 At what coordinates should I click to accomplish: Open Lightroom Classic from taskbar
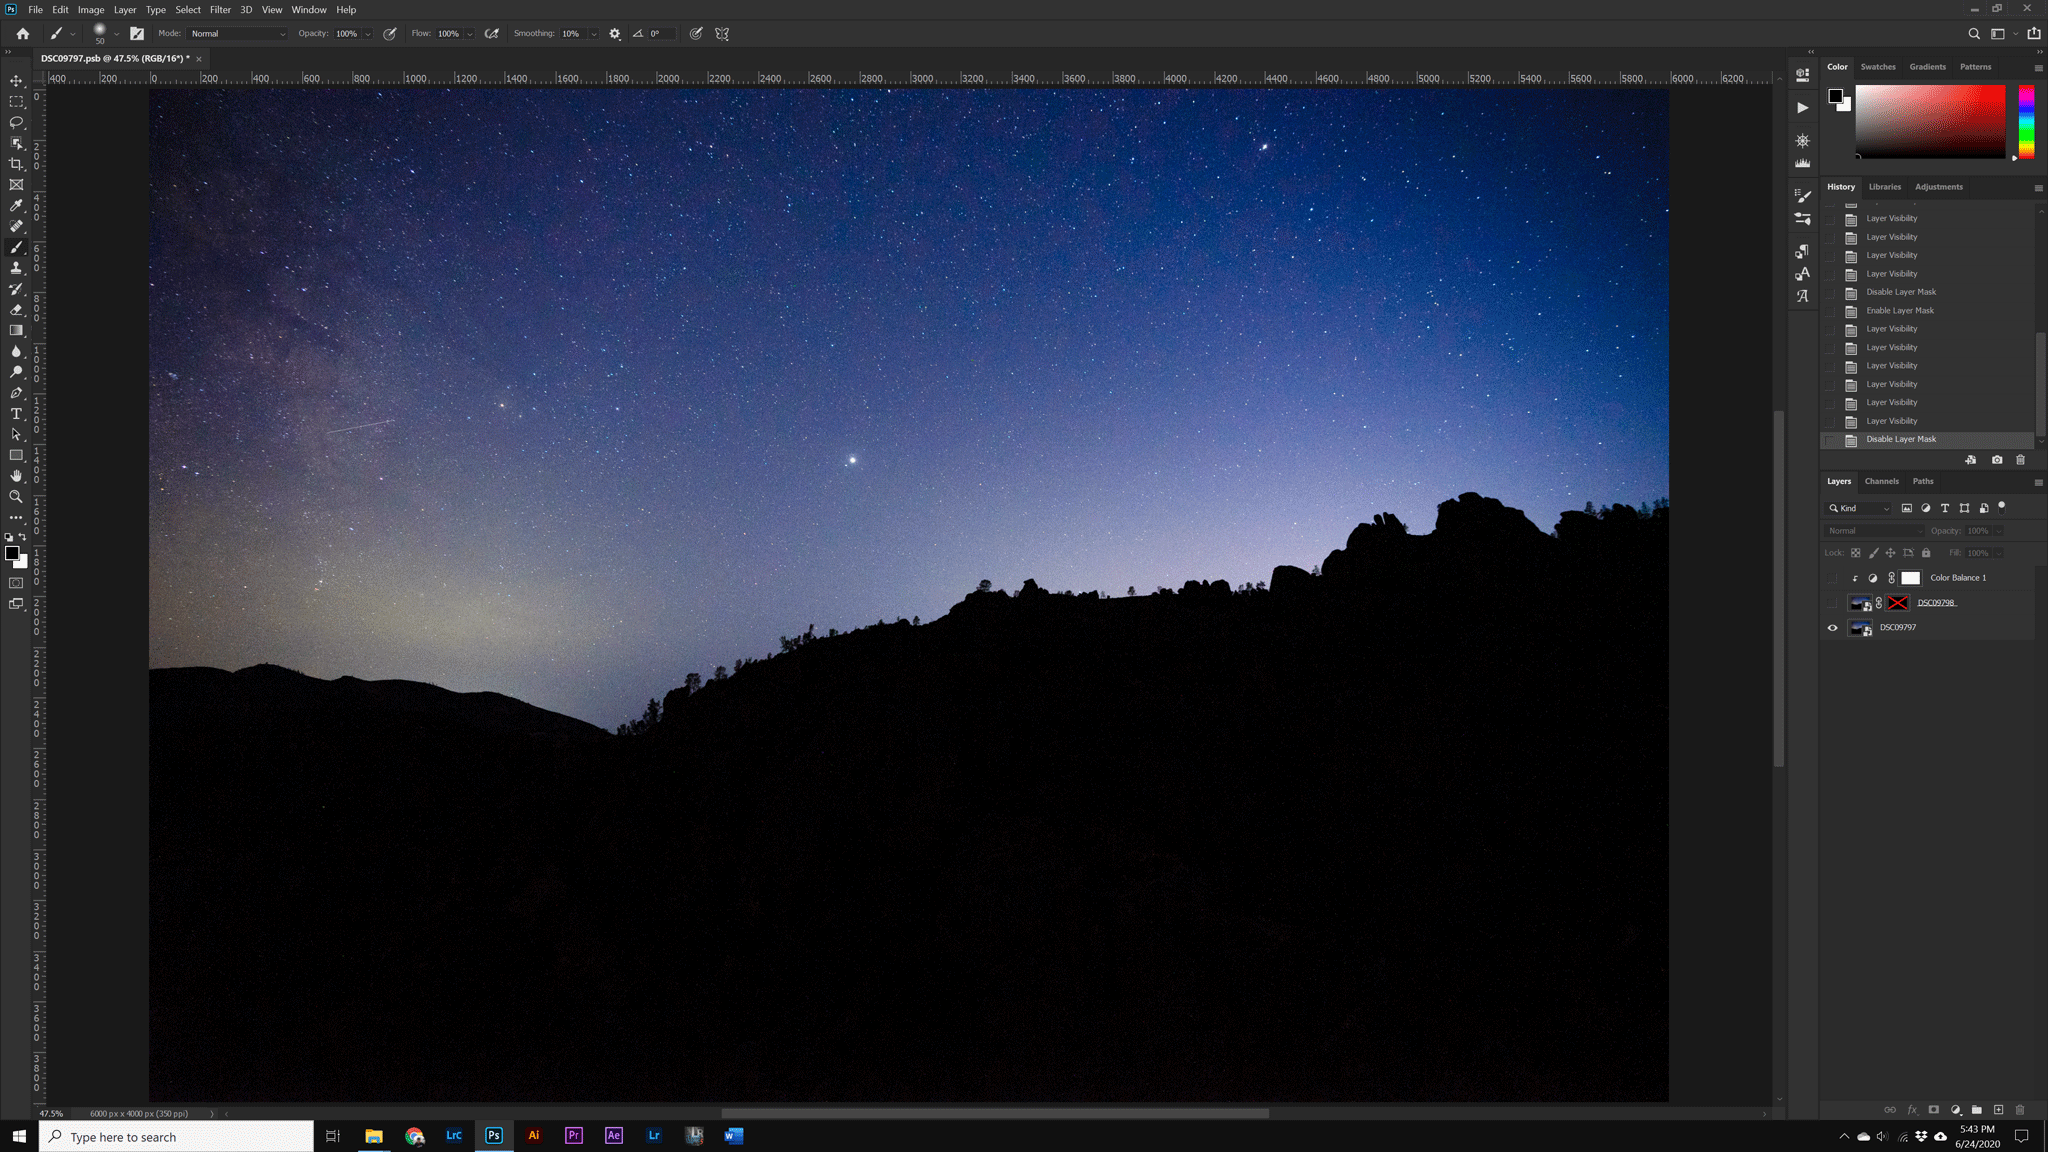pos(454,1135)
